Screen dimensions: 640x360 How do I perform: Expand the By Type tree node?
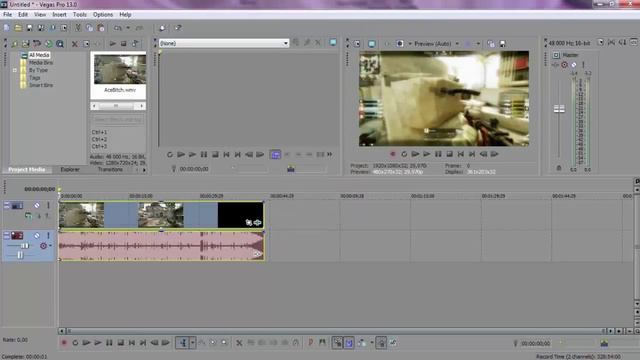tap(15, 70)
